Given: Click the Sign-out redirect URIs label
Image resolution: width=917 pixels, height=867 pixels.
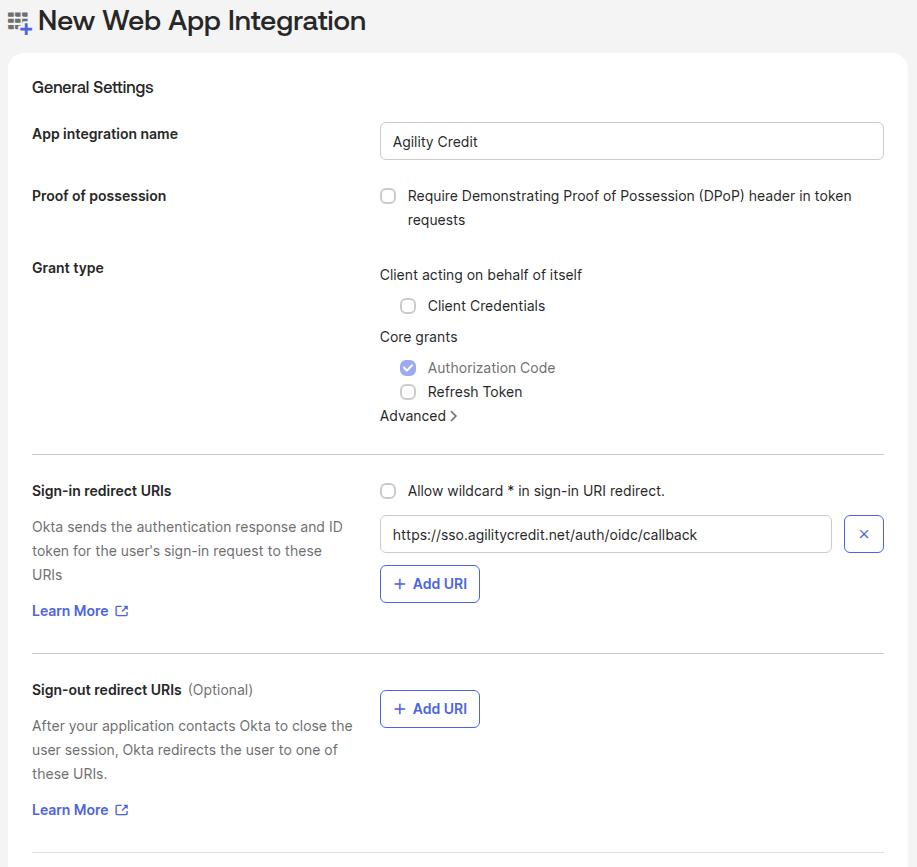Looking at the screenshot, I should pos(106,690).
